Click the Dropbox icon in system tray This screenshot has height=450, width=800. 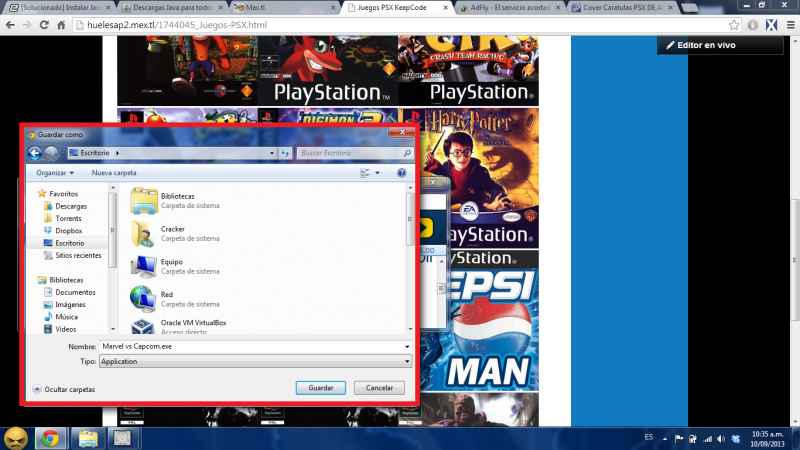736,439
